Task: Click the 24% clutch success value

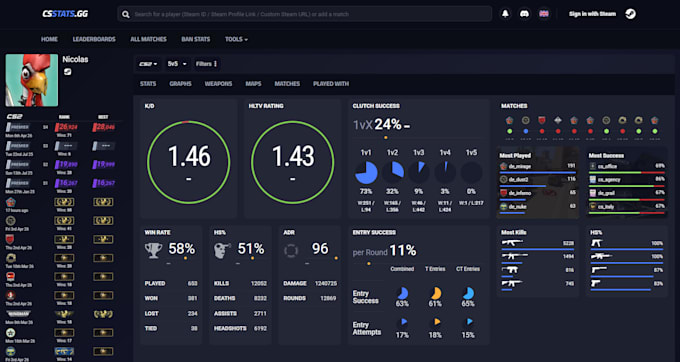Action: (x=388, y=124)
